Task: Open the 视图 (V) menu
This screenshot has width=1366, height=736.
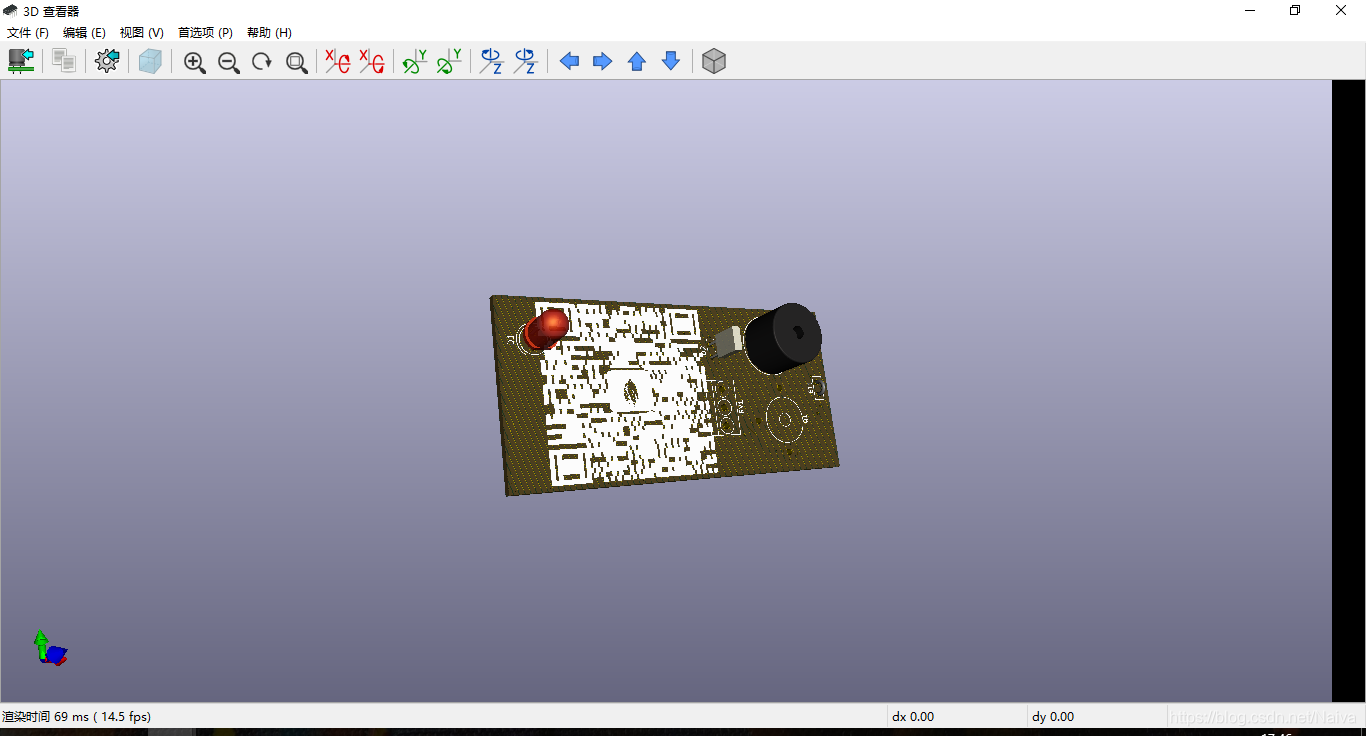Action: tap(142, 33)
